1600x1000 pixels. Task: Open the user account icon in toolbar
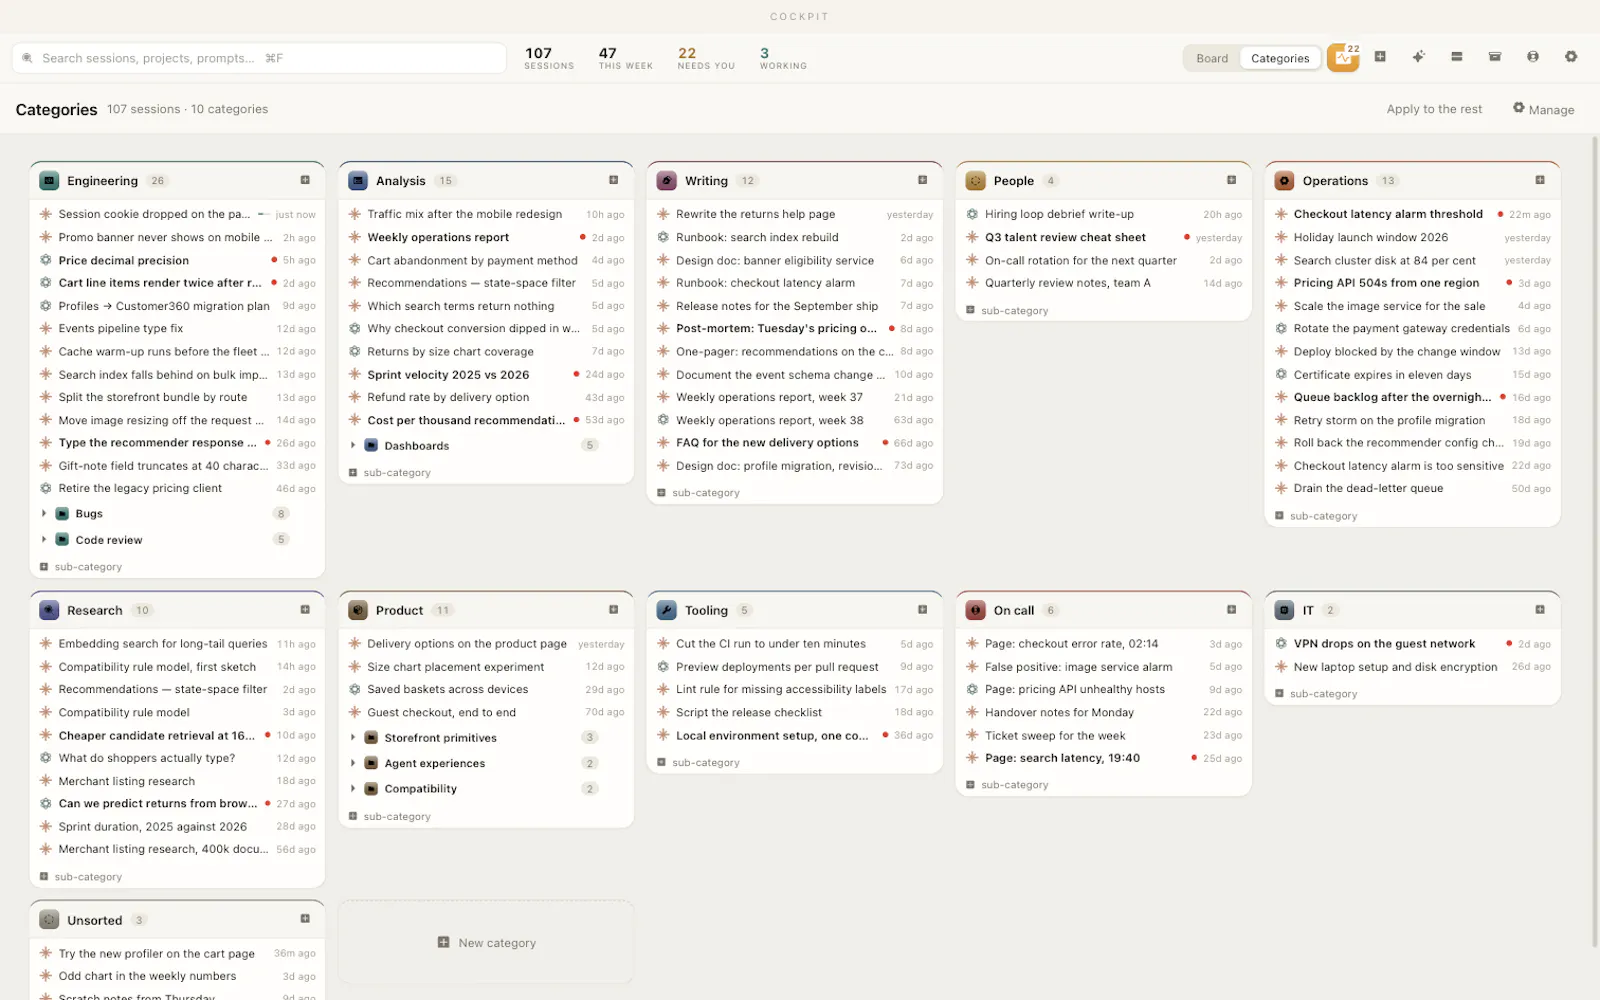1533,57
